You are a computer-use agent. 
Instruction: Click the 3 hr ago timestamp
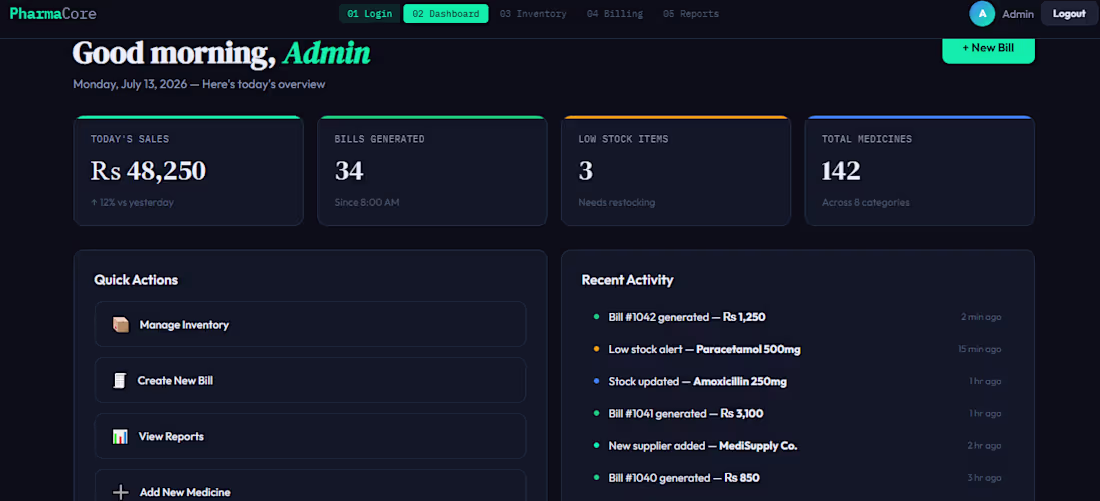pos(984,478)
